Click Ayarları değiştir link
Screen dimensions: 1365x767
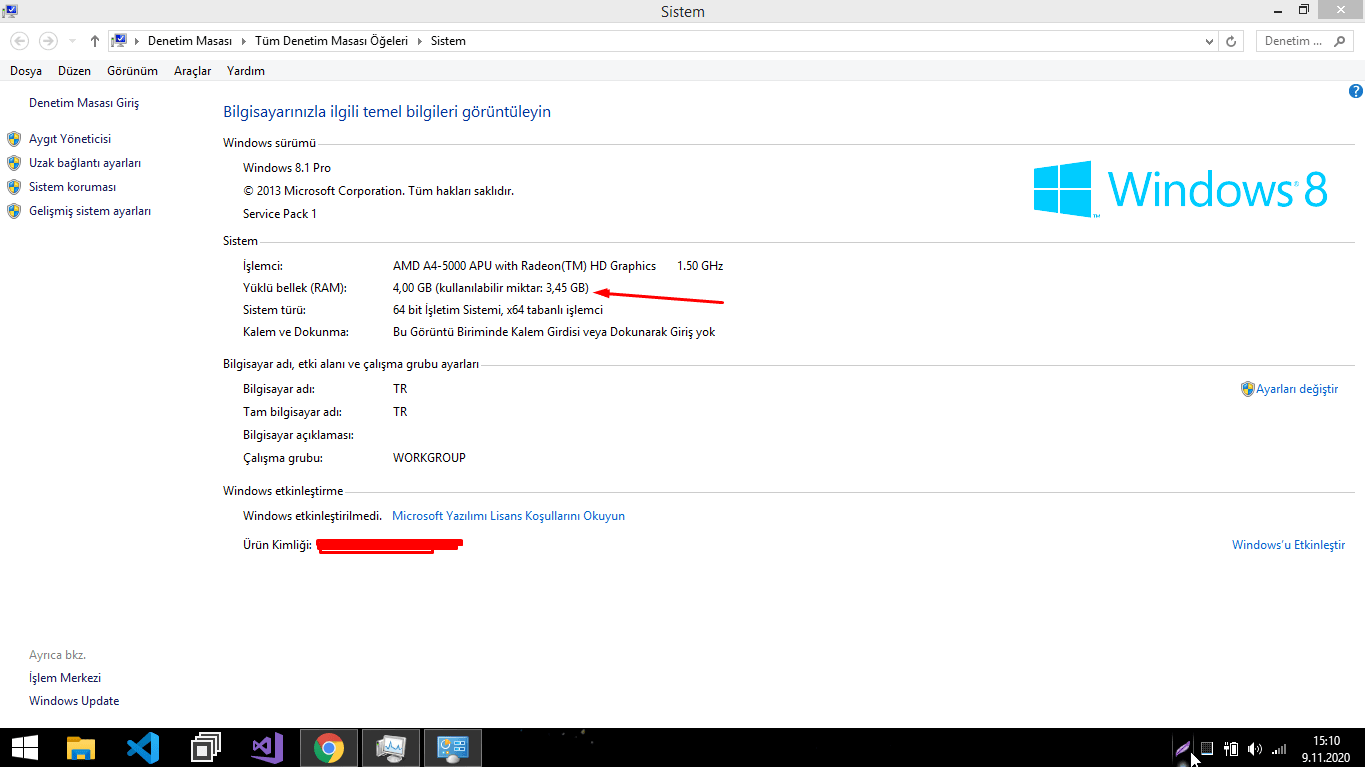pyautogui.click(x=1297, y=389)
